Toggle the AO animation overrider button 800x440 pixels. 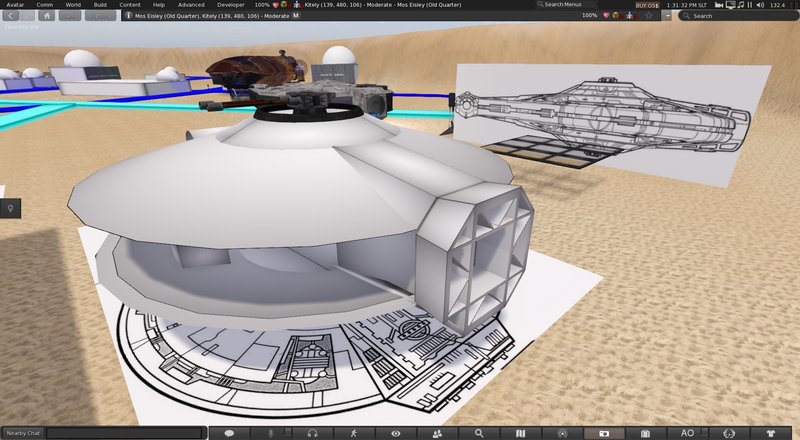click(687, 433)
